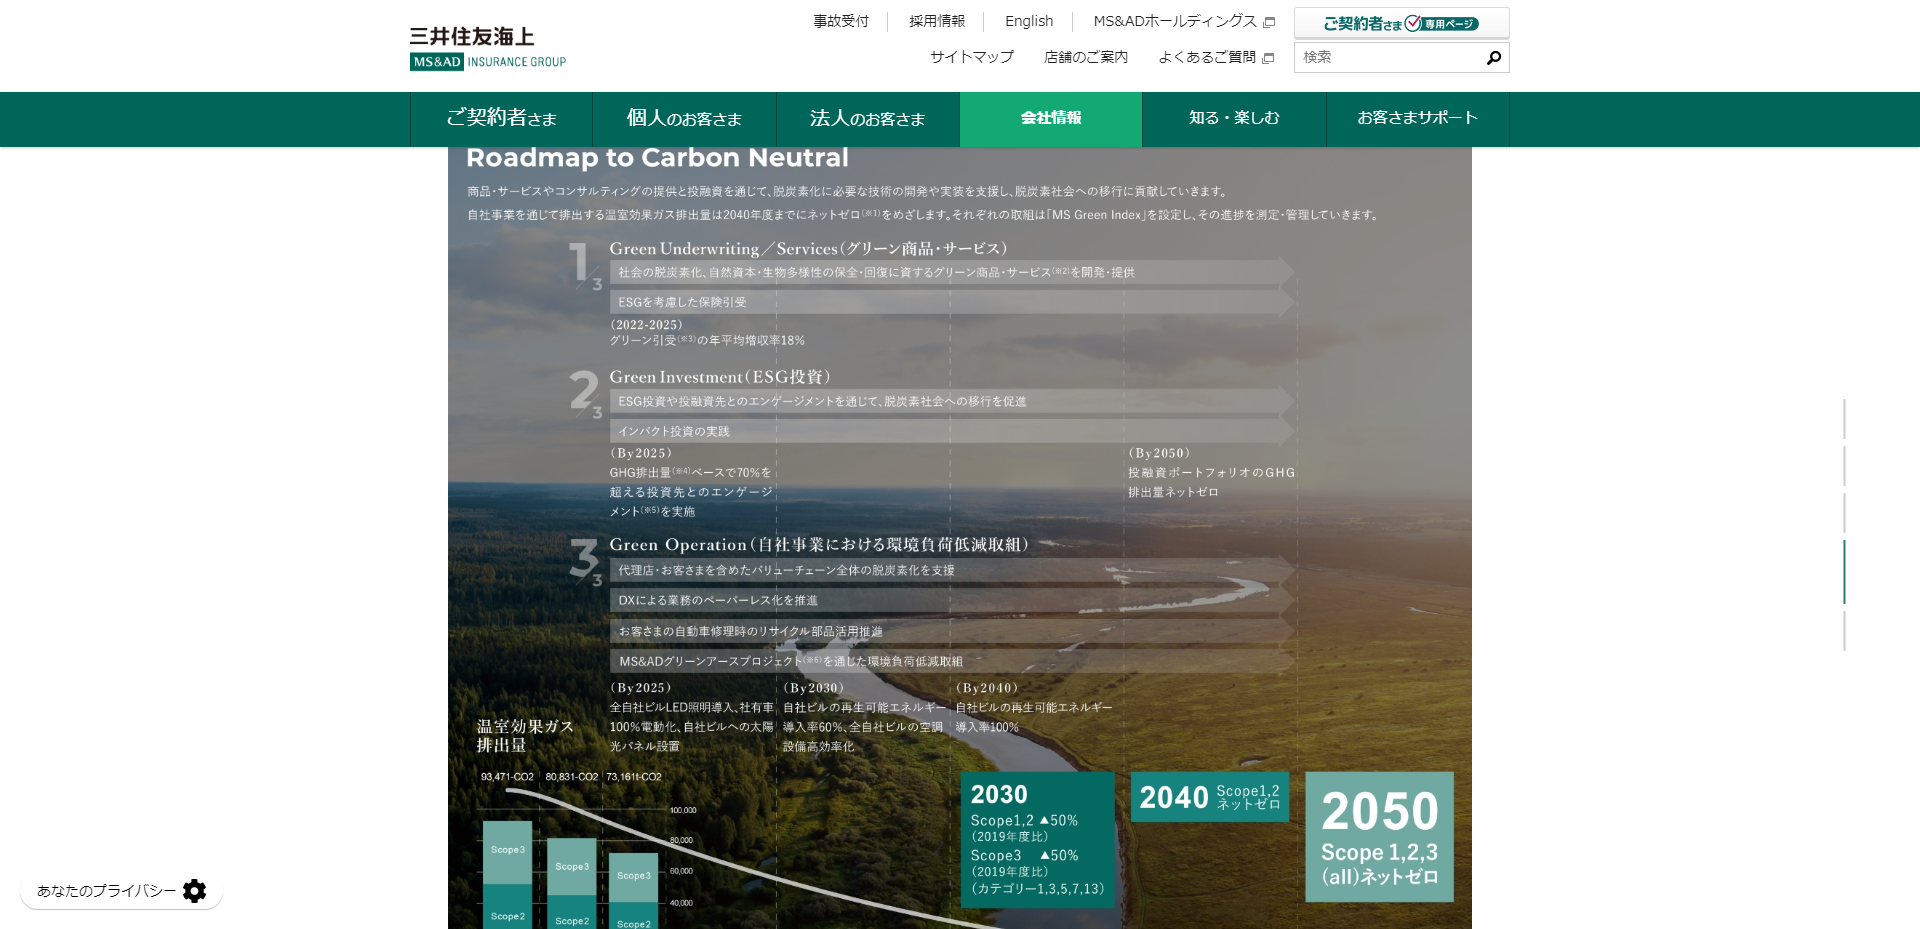1920x929 pixels.
Task: Open the サイトマップ link
Action: (972, 57)
